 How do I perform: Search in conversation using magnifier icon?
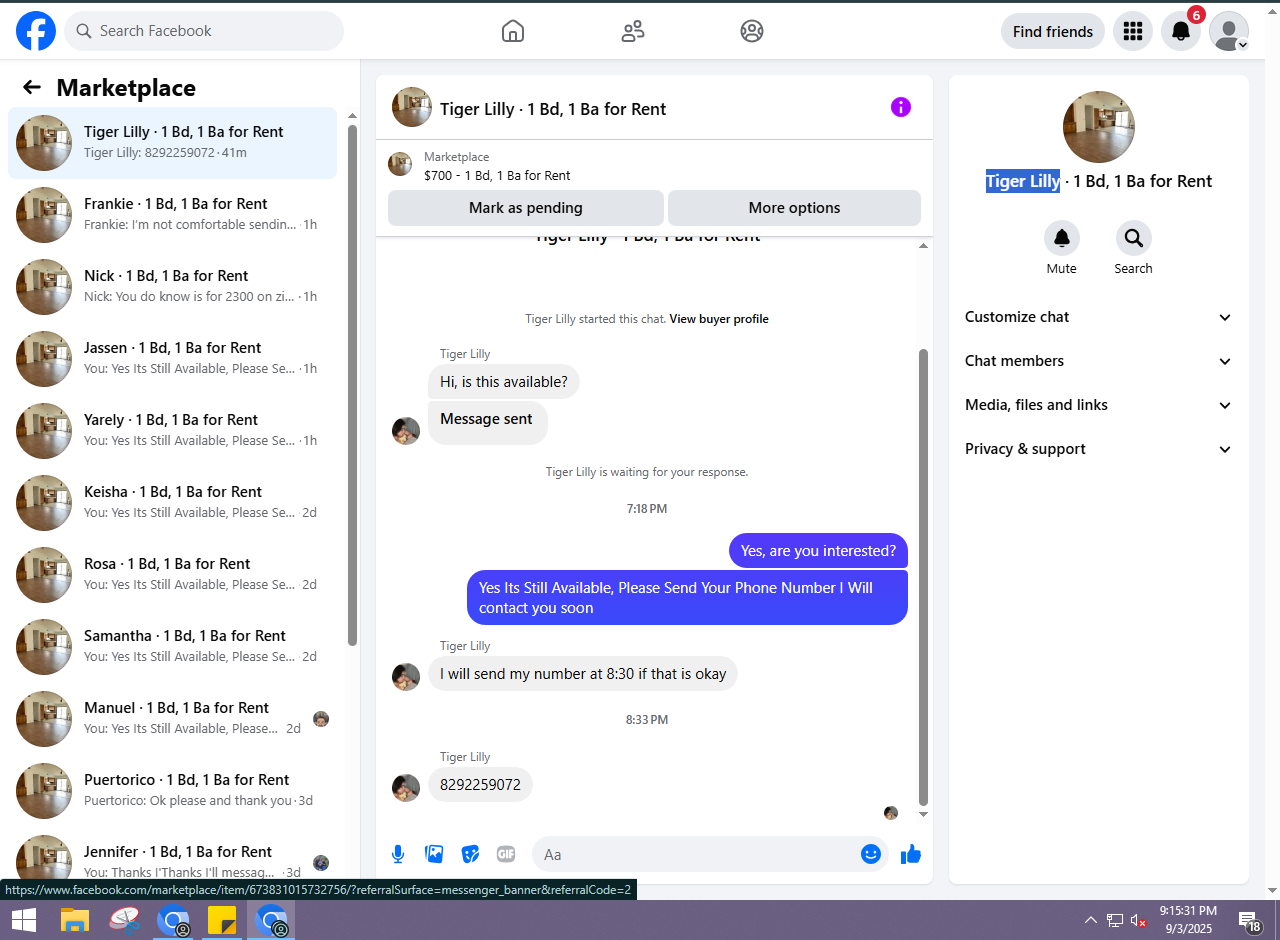tap(1134, 238)
